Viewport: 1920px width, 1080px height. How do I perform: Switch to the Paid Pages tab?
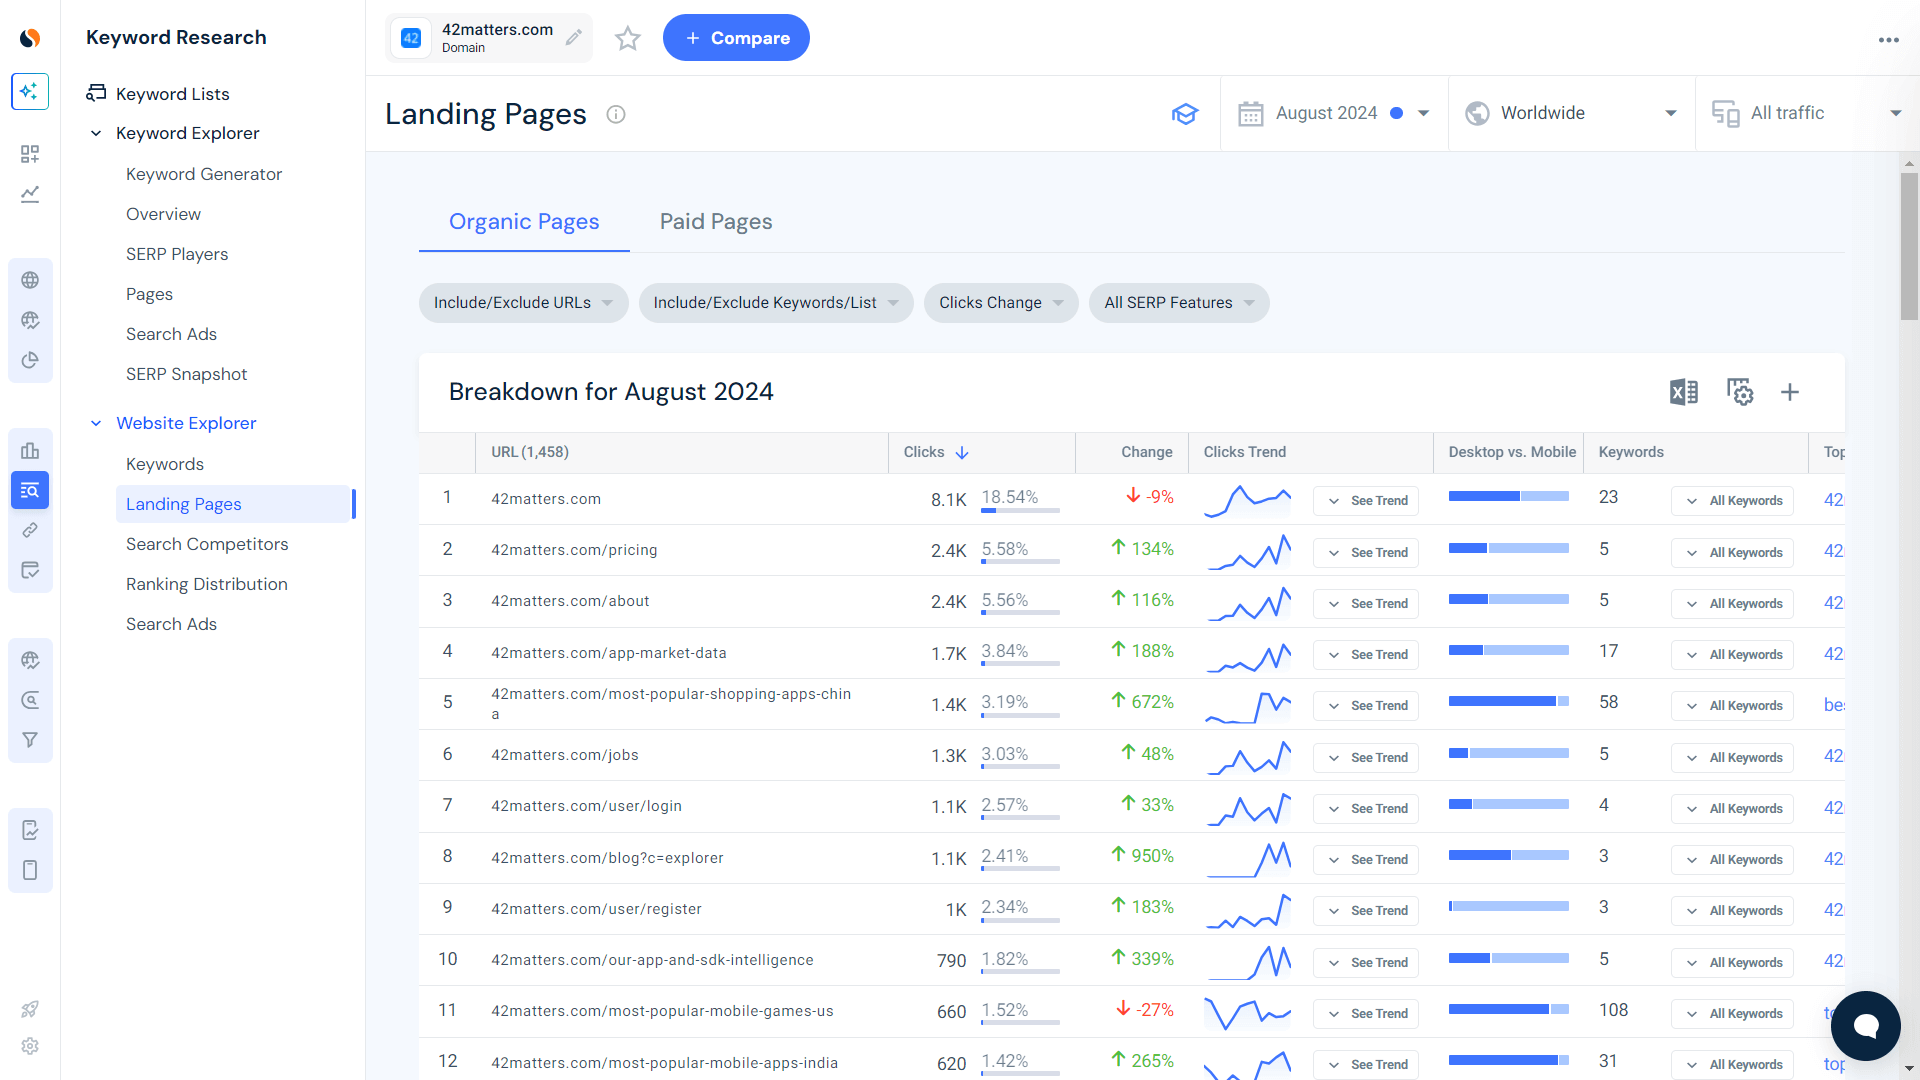(715, 221)
